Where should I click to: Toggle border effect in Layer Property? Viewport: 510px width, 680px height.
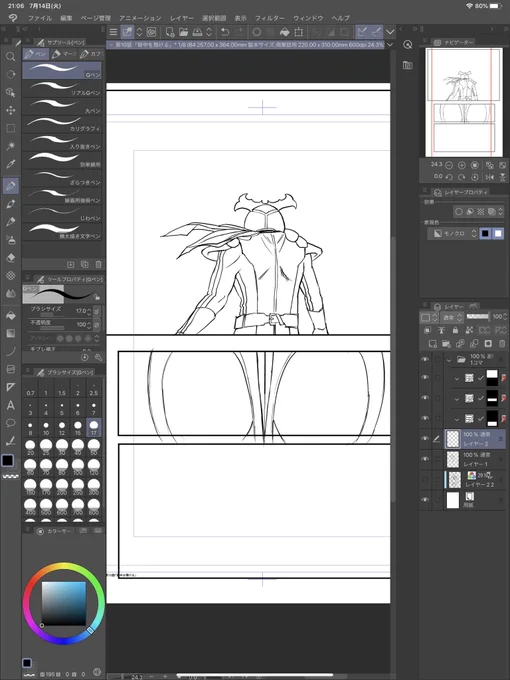[x=458, y=212]
